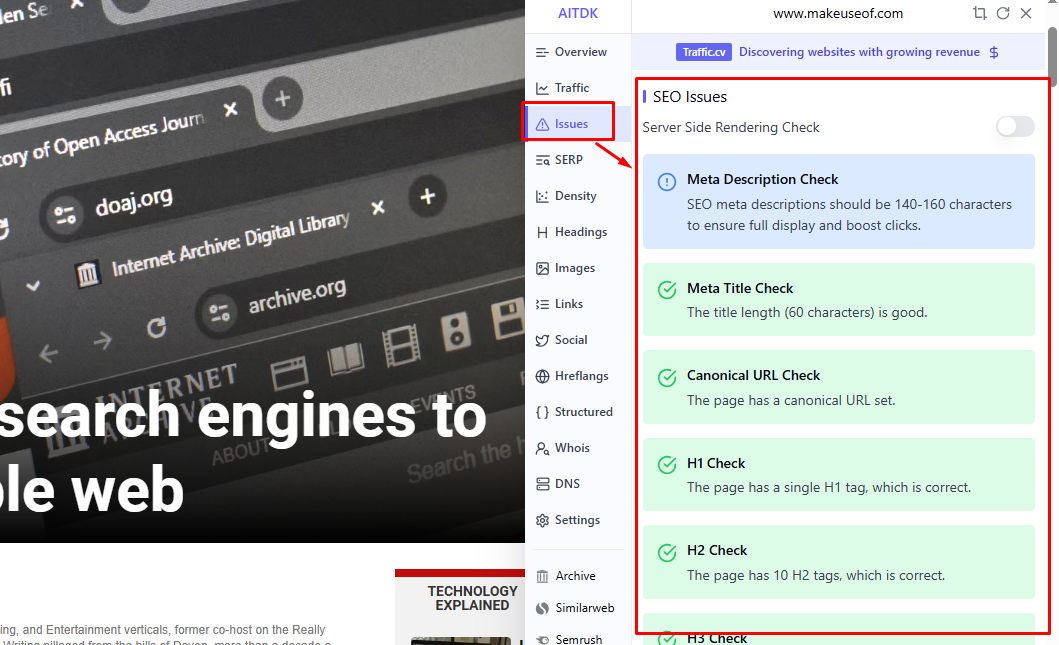
Task: Click the 'Meta Title Check' heading
Action: click(740, 288)
